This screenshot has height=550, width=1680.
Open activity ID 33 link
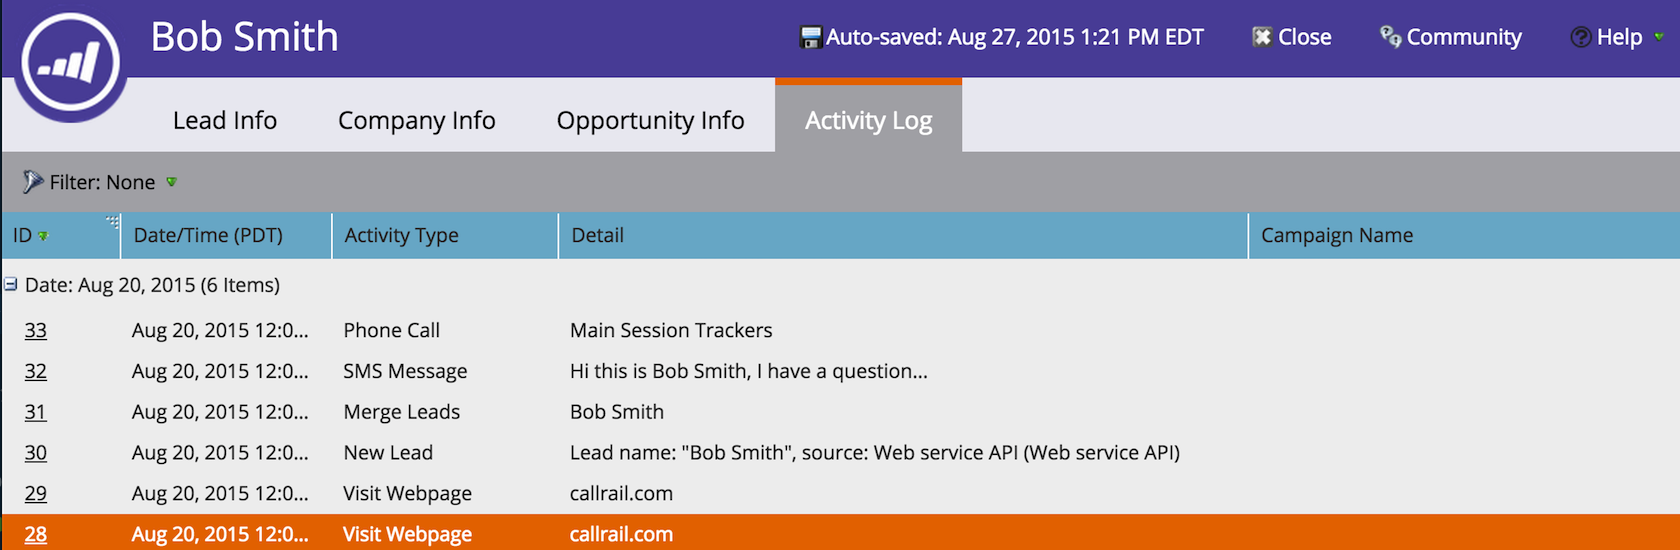(36, 330)
